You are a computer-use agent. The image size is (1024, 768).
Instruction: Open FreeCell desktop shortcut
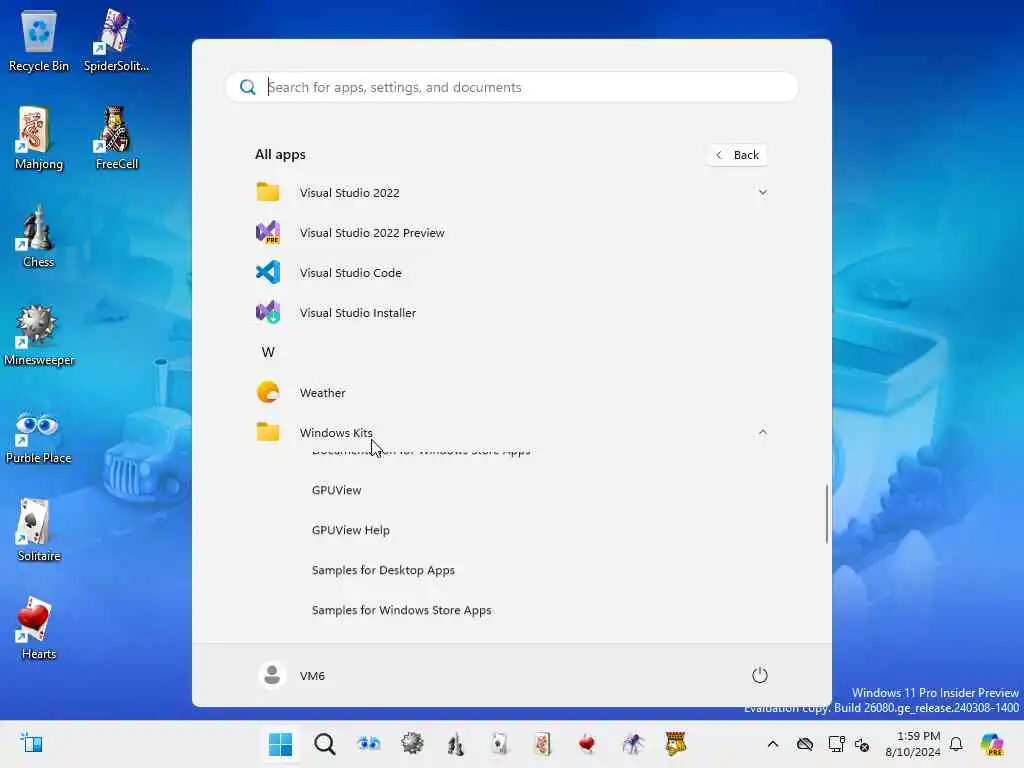point(116,138)
